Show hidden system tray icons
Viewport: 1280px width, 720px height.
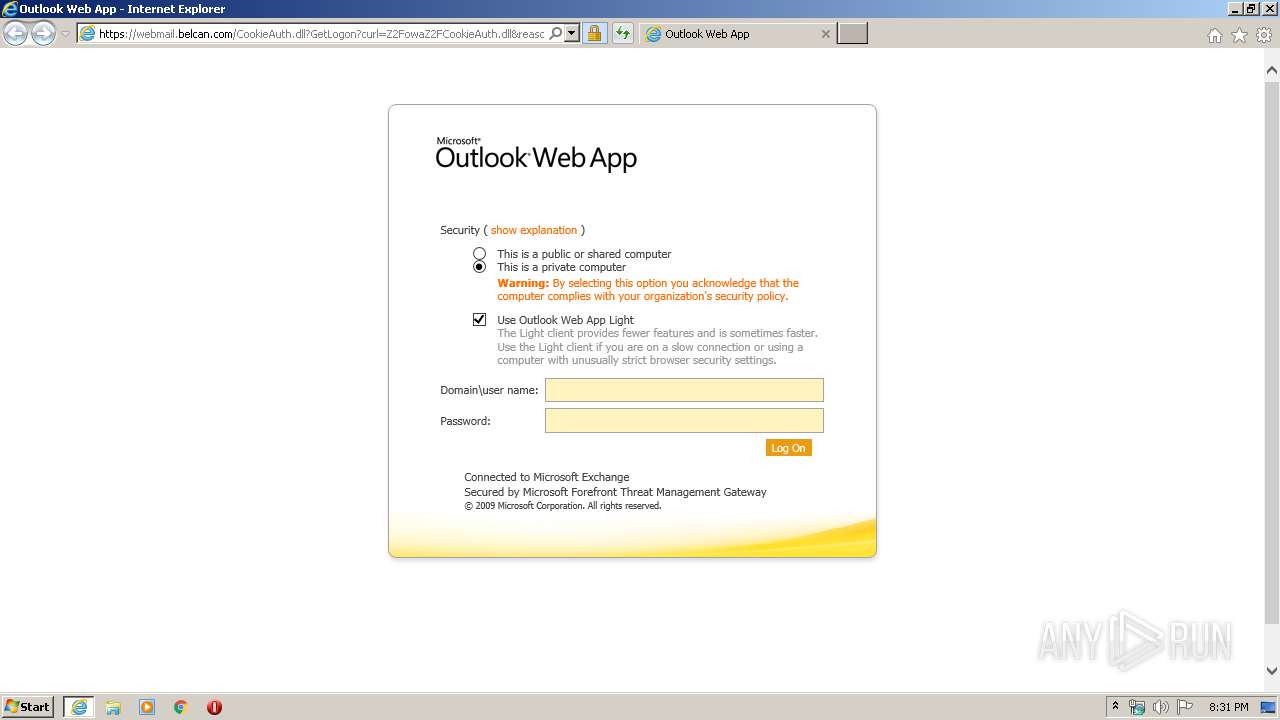(x=1116, y=707)
